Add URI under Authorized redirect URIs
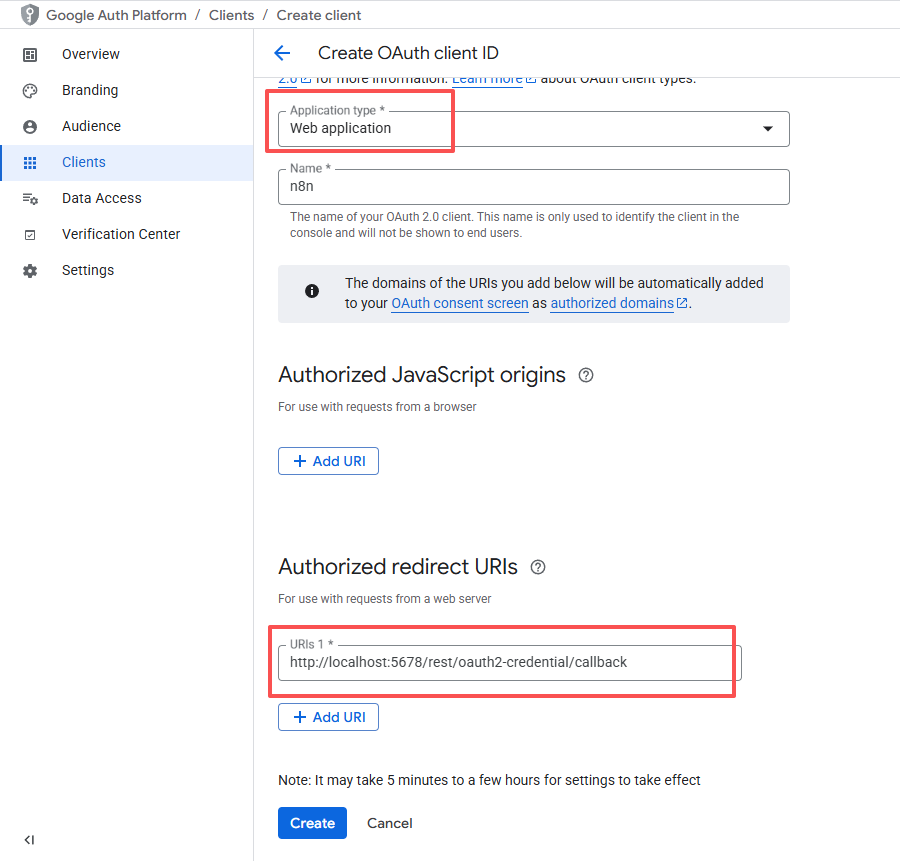The height and width of the screenshot is (861, 900). (x=328, y=717)
